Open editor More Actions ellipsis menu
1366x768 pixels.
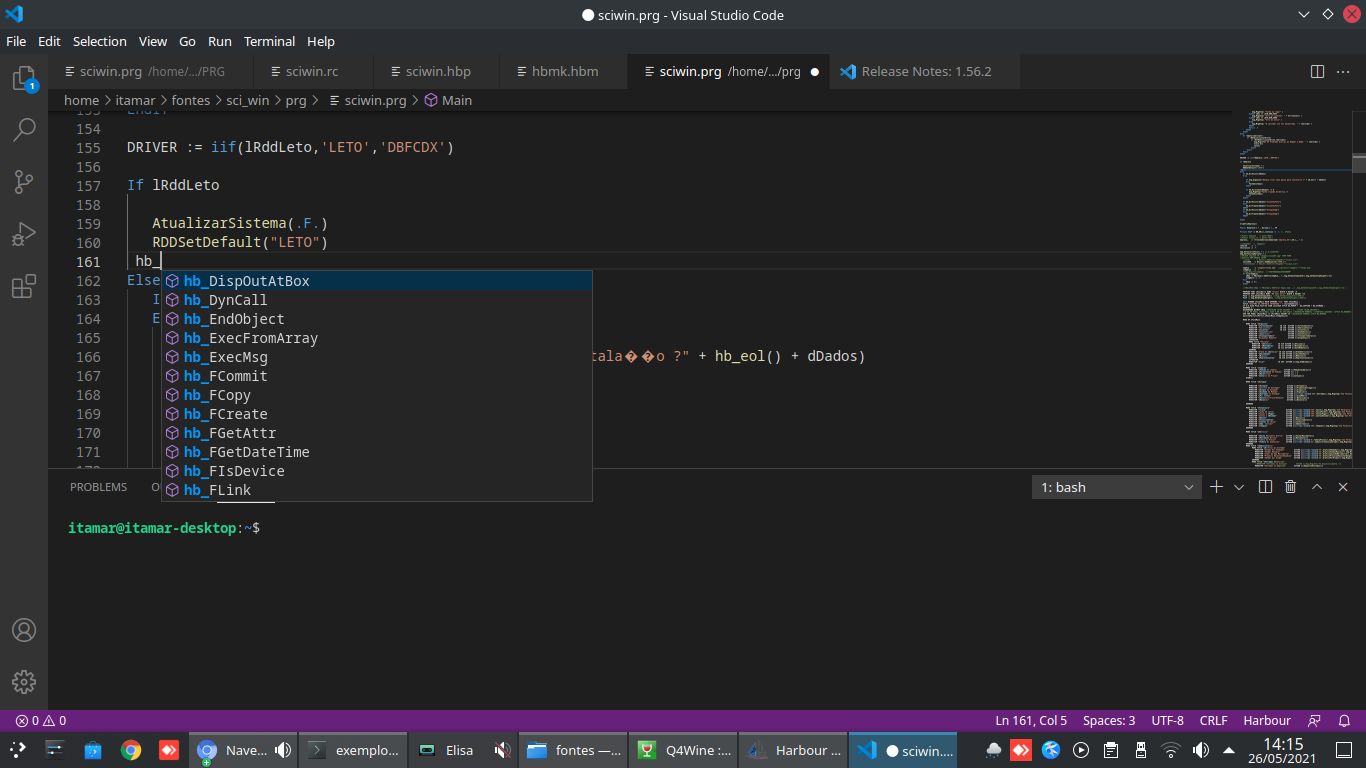tap(1344, 72)
